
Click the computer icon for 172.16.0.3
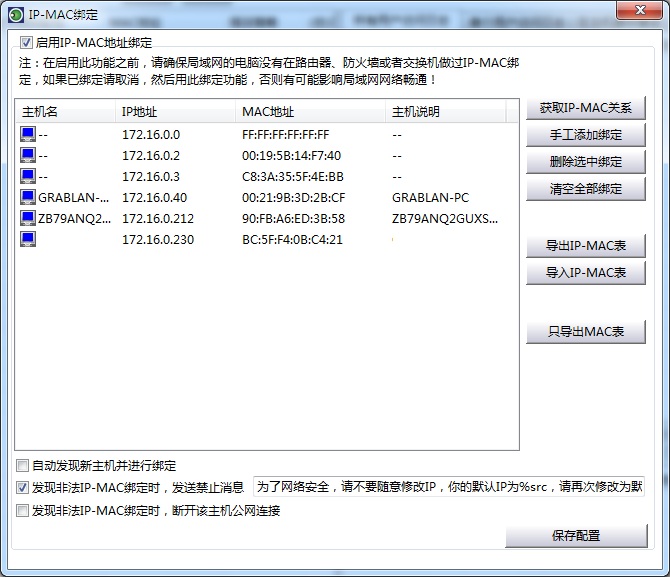(x=28, y=176)
